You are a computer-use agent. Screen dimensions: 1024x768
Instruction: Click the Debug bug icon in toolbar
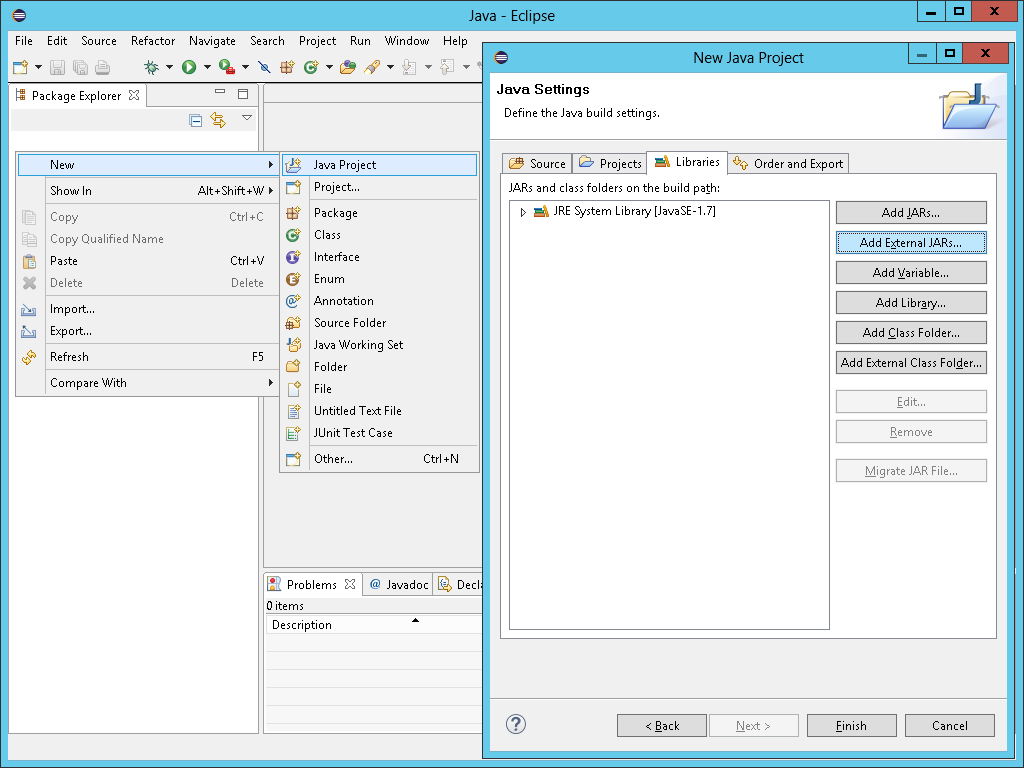tap(151, 67)
